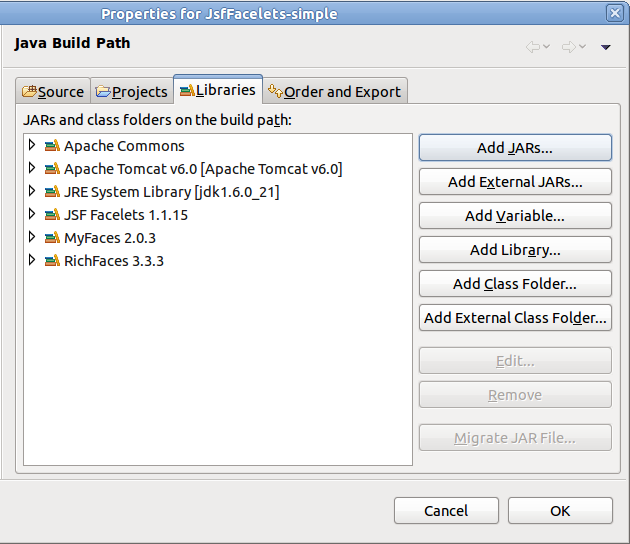Screen dimensions: 630x544
Task: Open the back history dropdown arrow
Action: [546, 47]
